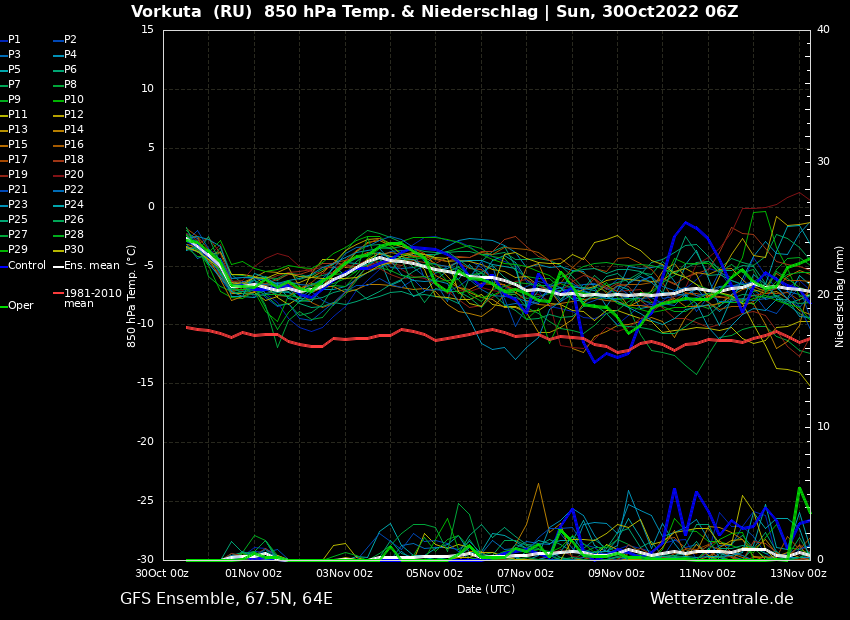Select the P10 legend entry
Viewport: 850px width, 620px height.
(73, 100)
